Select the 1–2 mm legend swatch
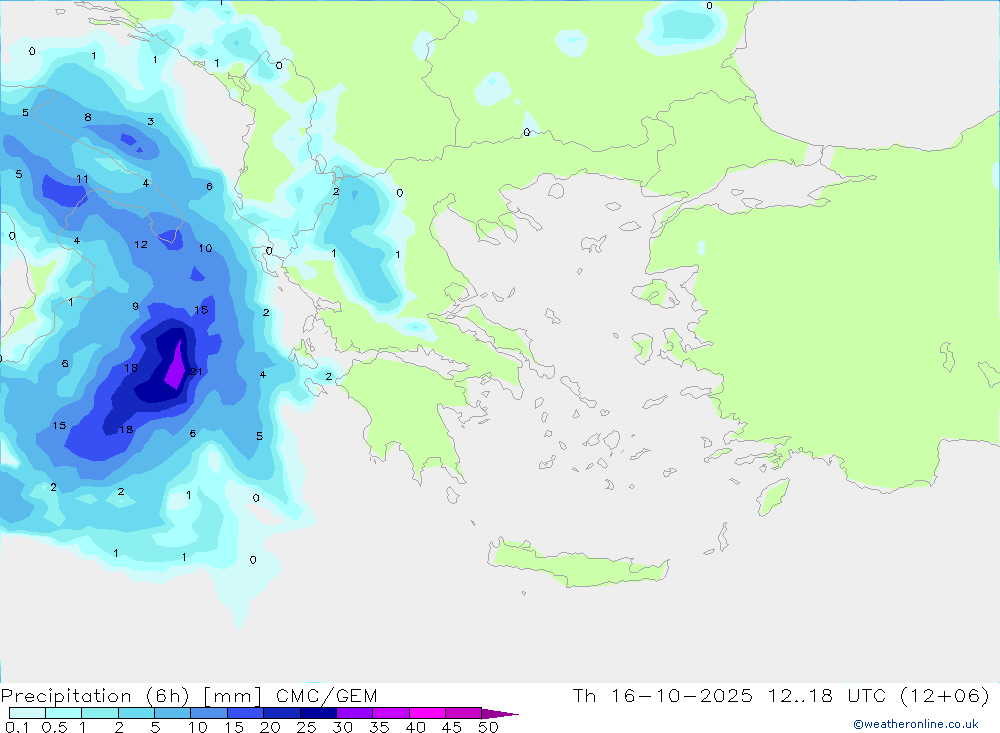The height and width of the screenshot is (733, 1000). tap(100, 713)
